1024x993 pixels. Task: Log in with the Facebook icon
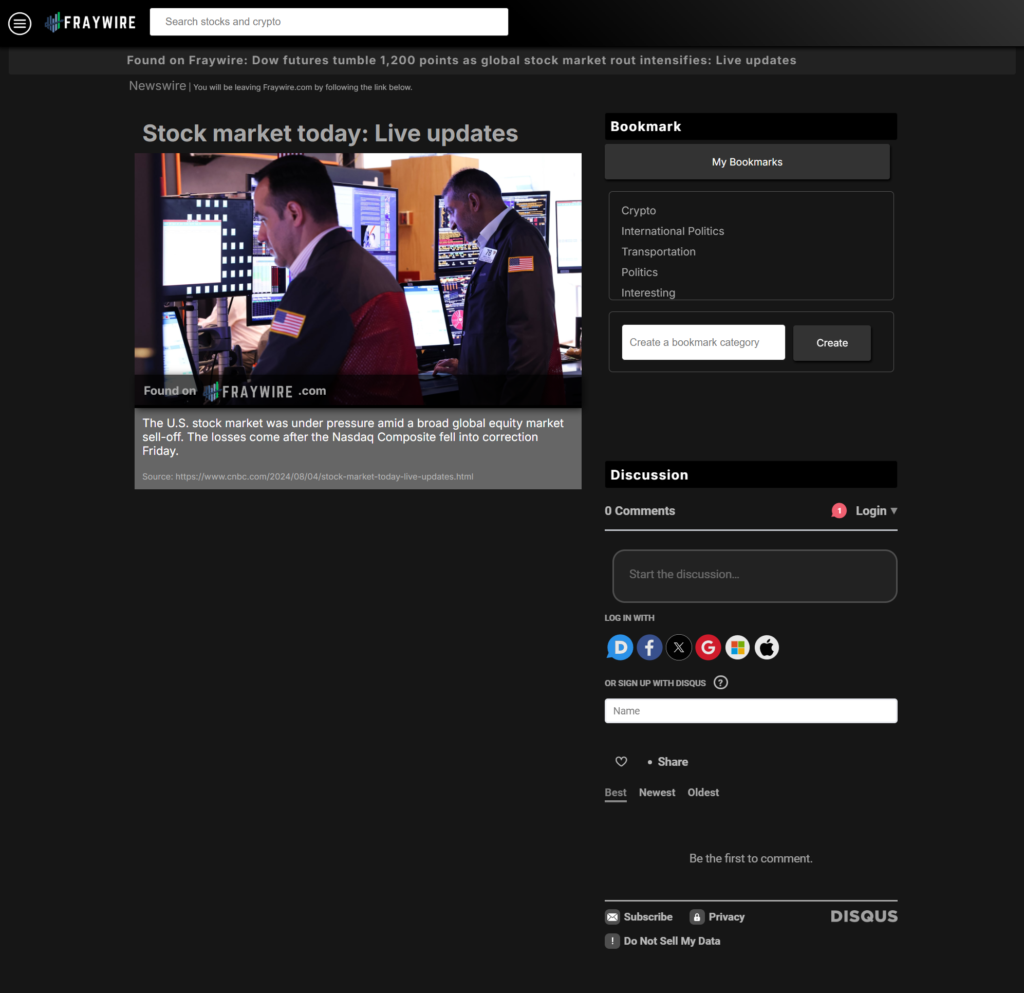point(649,647)
